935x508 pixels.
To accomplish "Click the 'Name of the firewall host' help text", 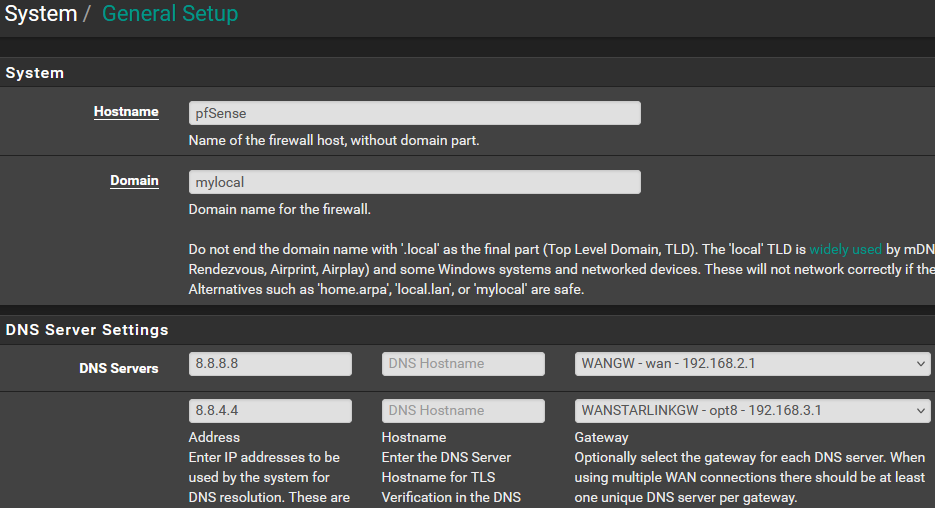I will [x=334, y=141].
